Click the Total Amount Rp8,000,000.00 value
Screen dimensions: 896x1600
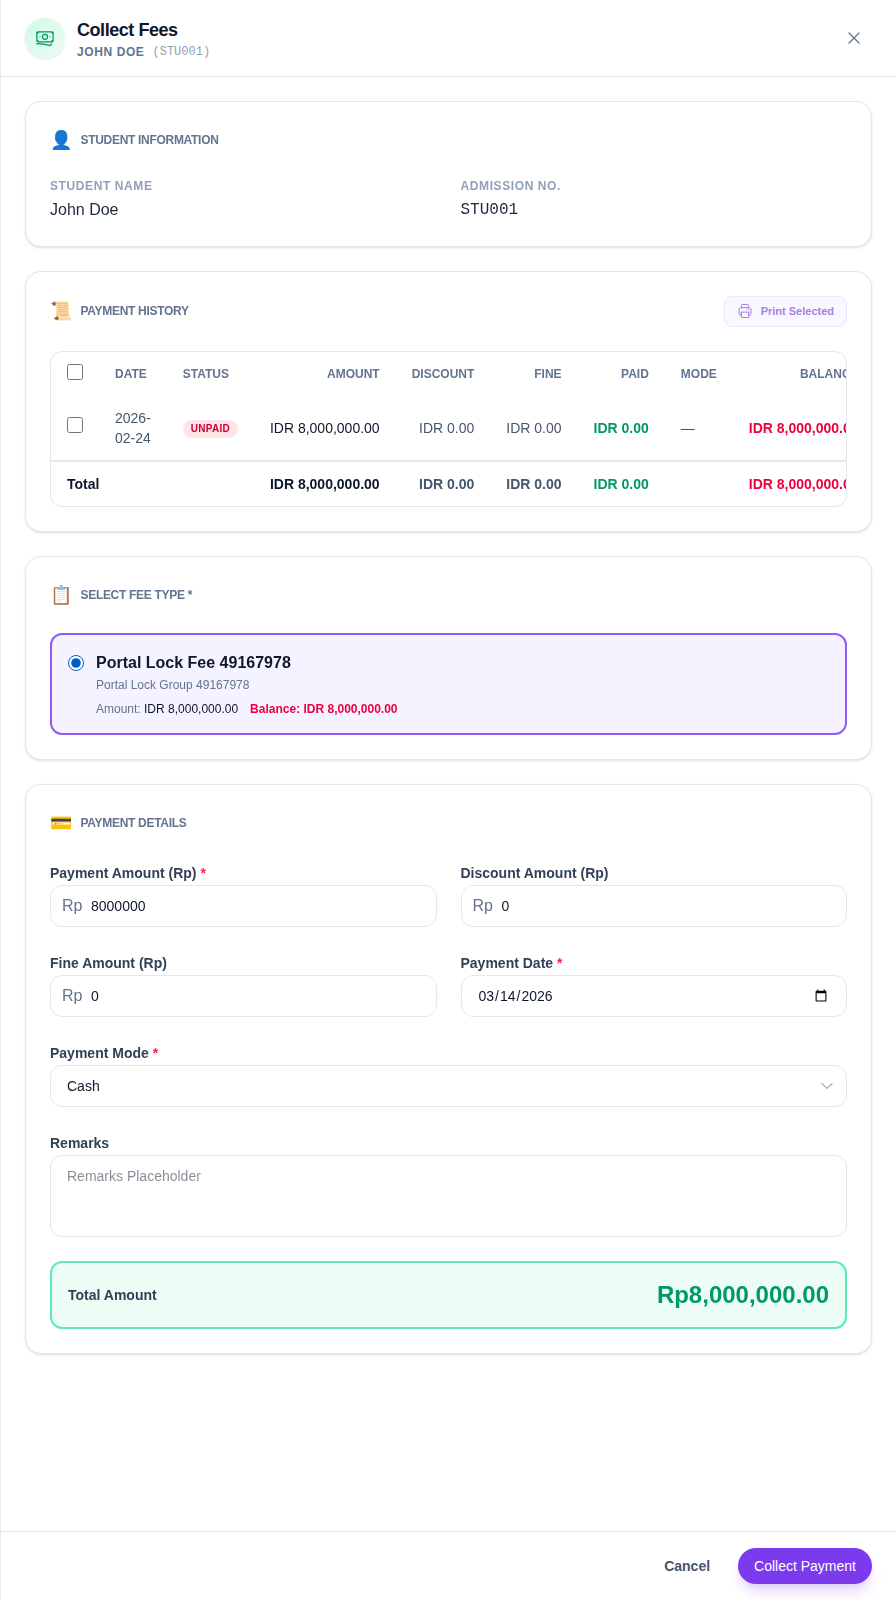(743, 1295)
